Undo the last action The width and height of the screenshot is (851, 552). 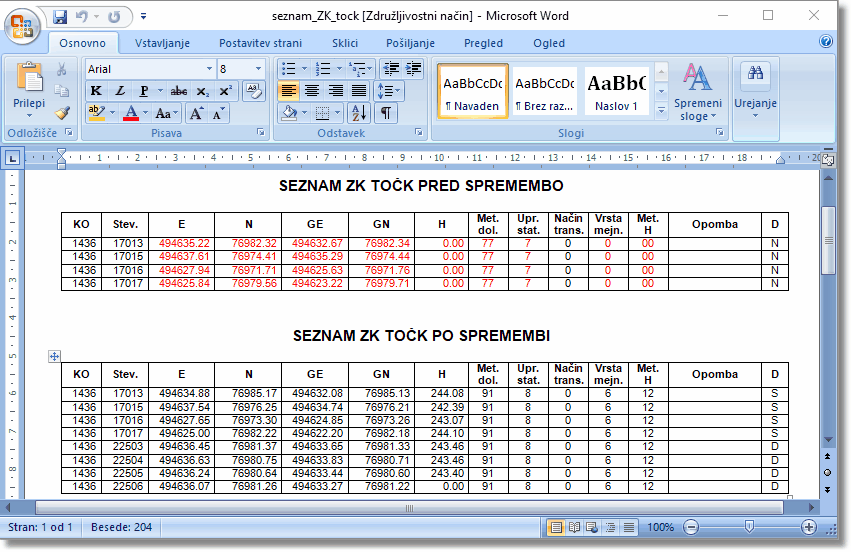tap(81, 17)
